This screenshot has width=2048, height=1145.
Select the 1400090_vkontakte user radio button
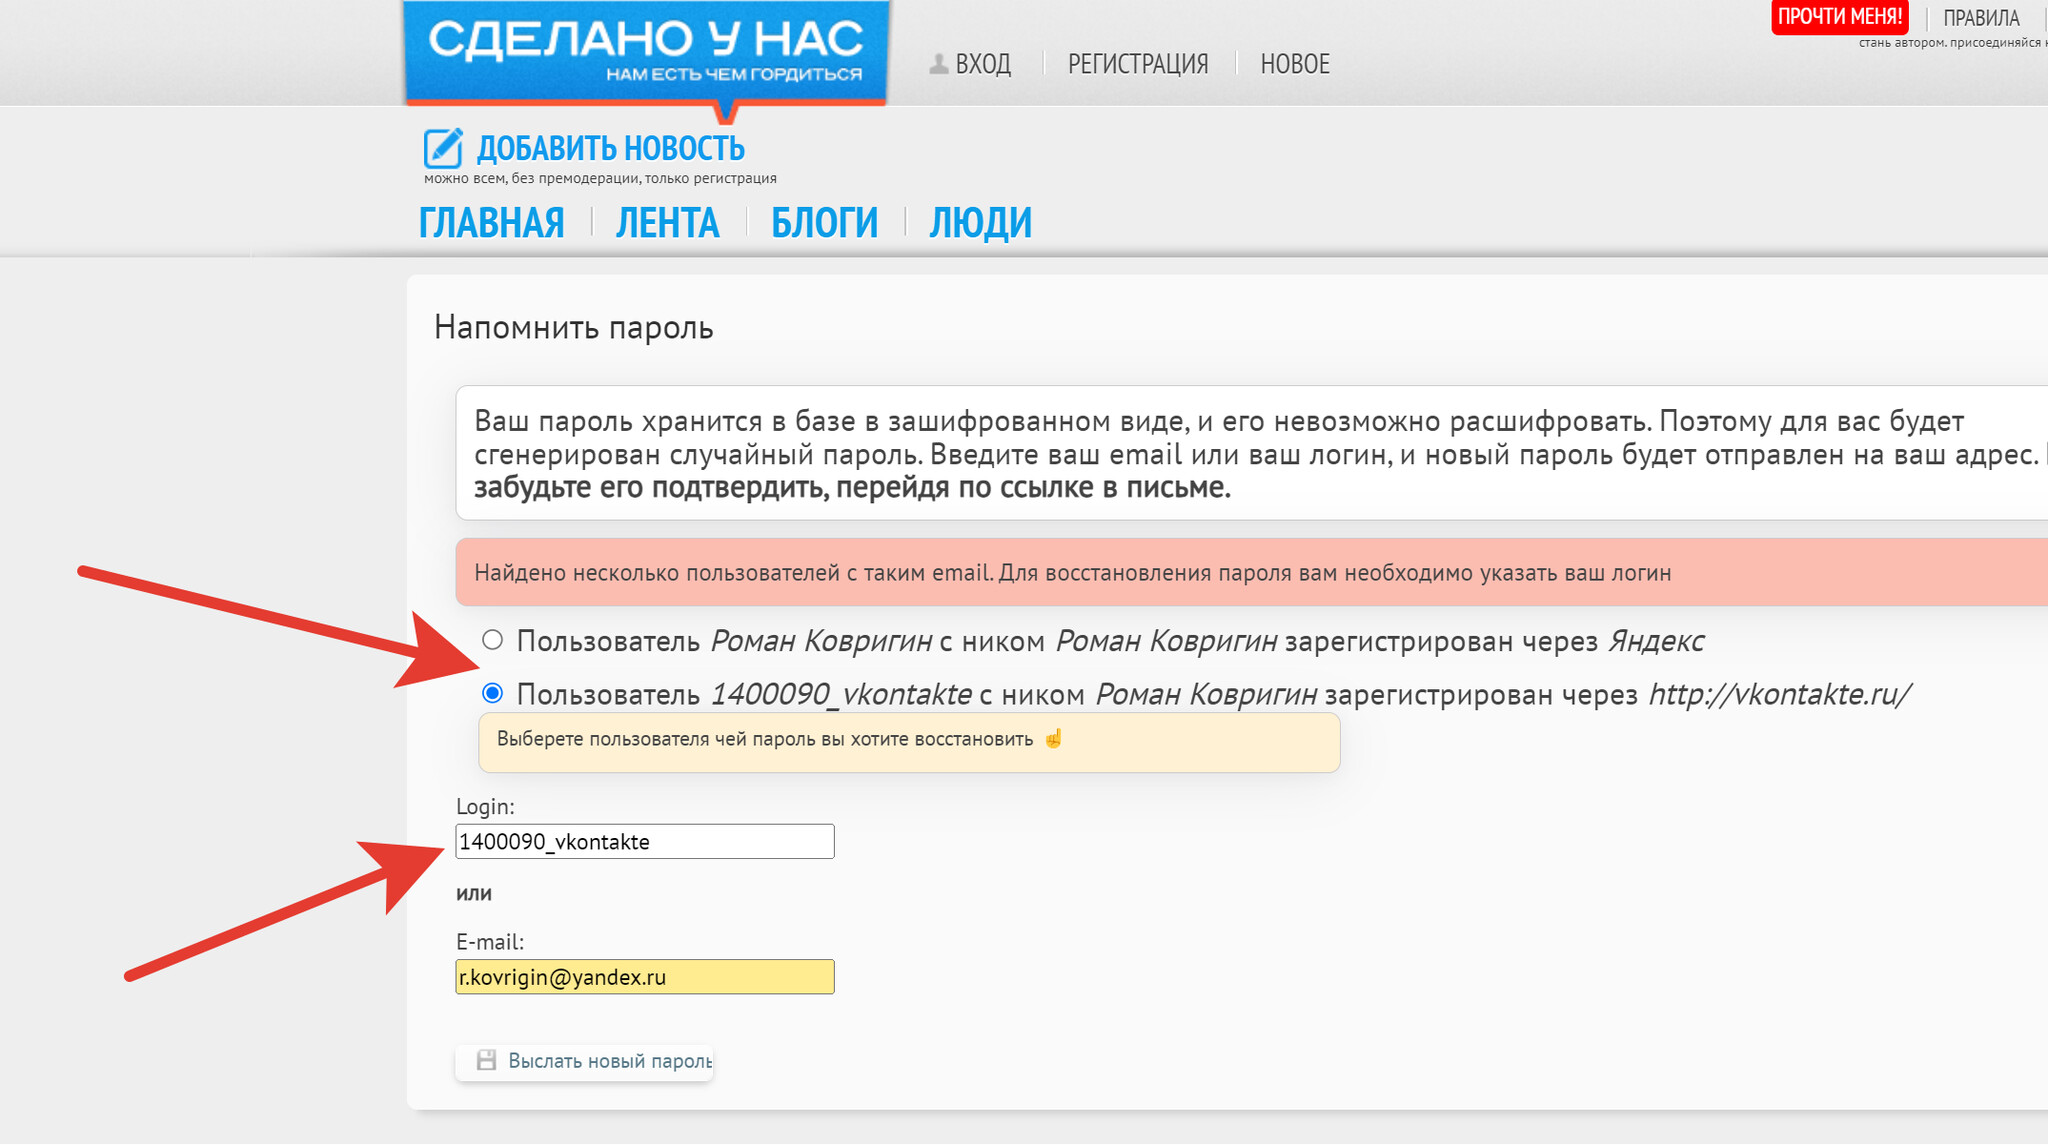(492, 693)
